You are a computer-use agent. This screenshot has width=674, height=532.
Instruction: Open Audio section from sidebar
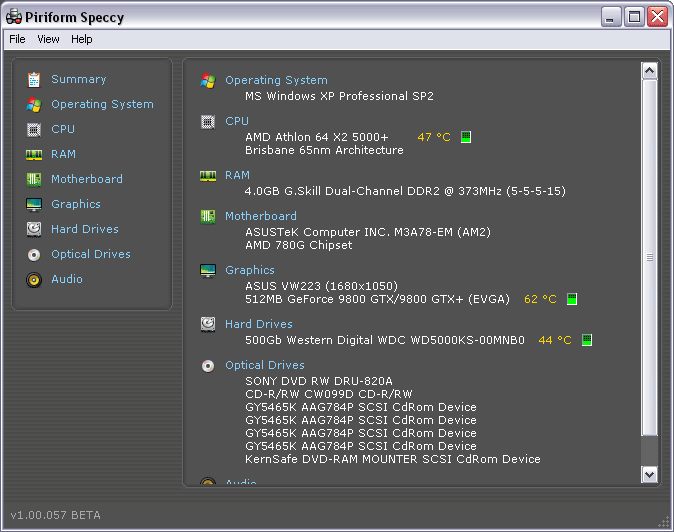[67, 279]
